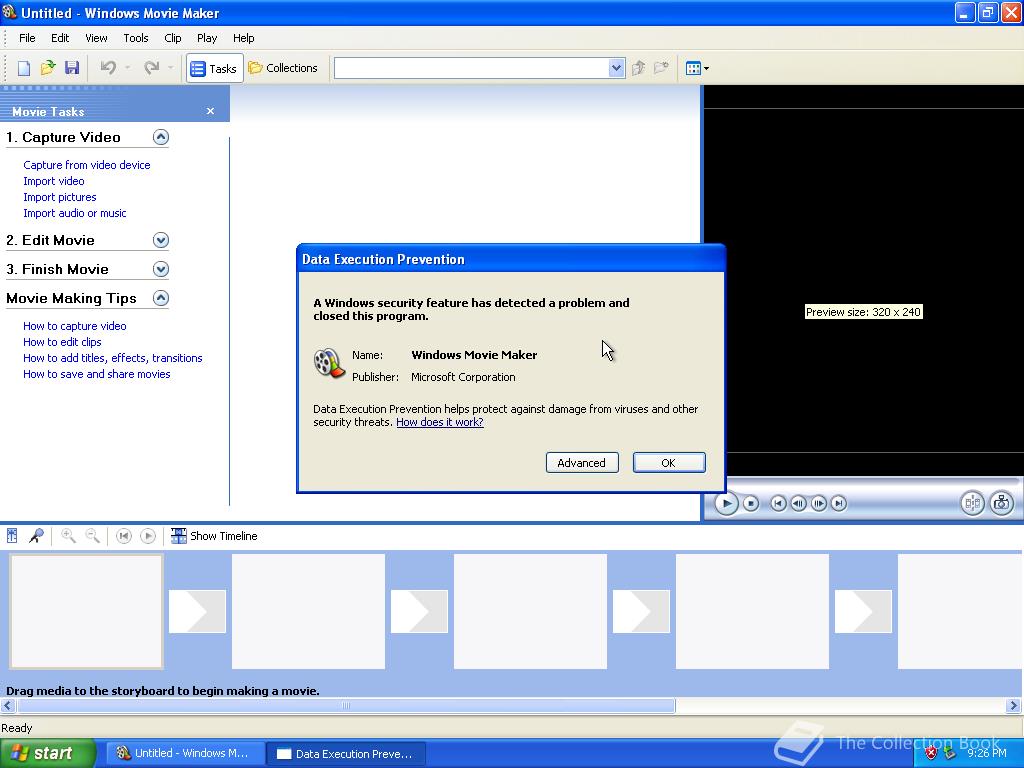Viewport: 1024px width, 768px height.
Task: Click the Back button in monitor controls
Action: click(778, 504)
